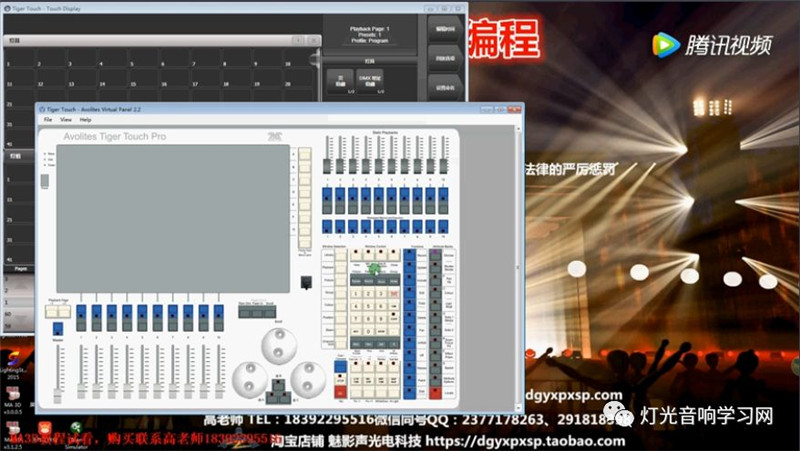Click the bottom-left attribute wheel
The height and width of the screenshot is (451, 800).
249,379
